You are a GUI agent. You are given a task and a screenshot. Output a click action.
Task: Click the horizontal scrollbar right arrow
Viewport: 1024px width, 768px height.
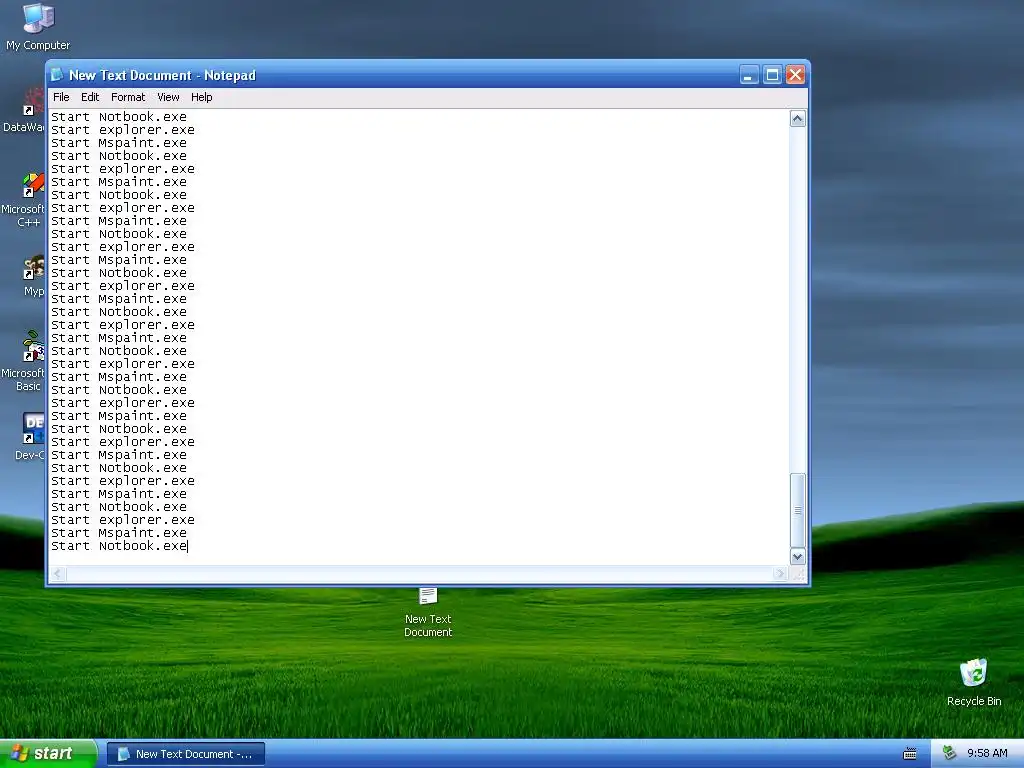click(x=780, y=573)
